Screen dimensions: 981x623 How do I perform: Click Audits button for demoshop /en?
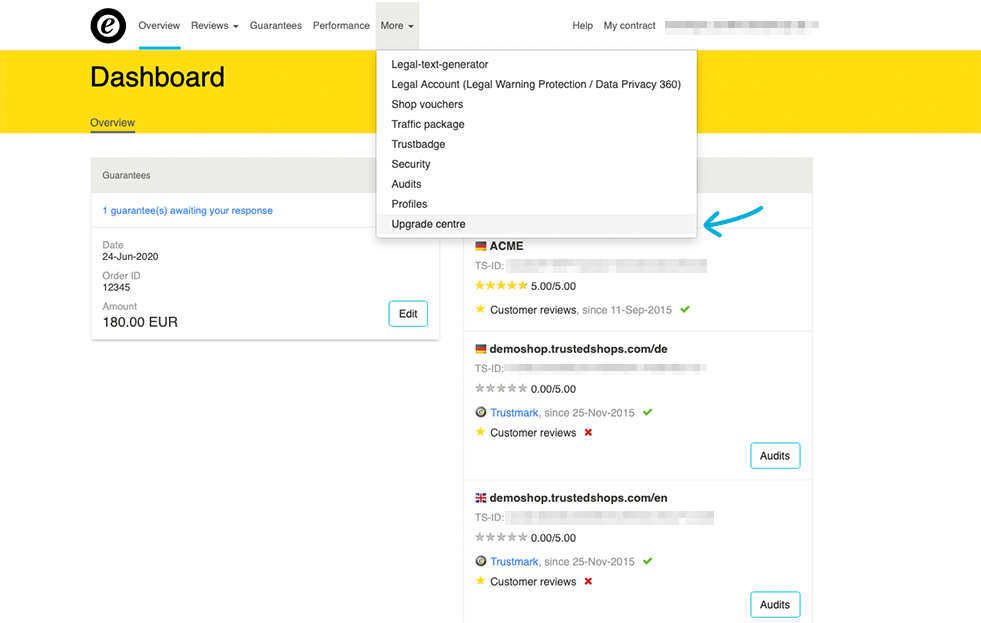775,605
